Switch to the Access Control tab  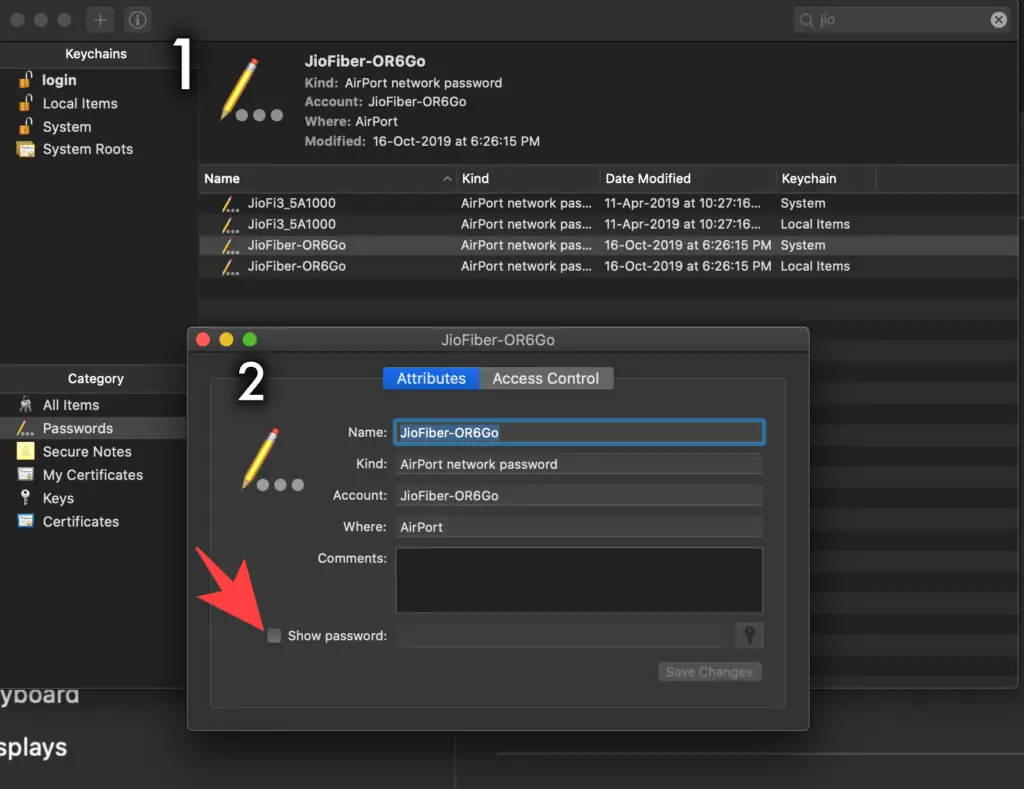(x=546, y=378)
